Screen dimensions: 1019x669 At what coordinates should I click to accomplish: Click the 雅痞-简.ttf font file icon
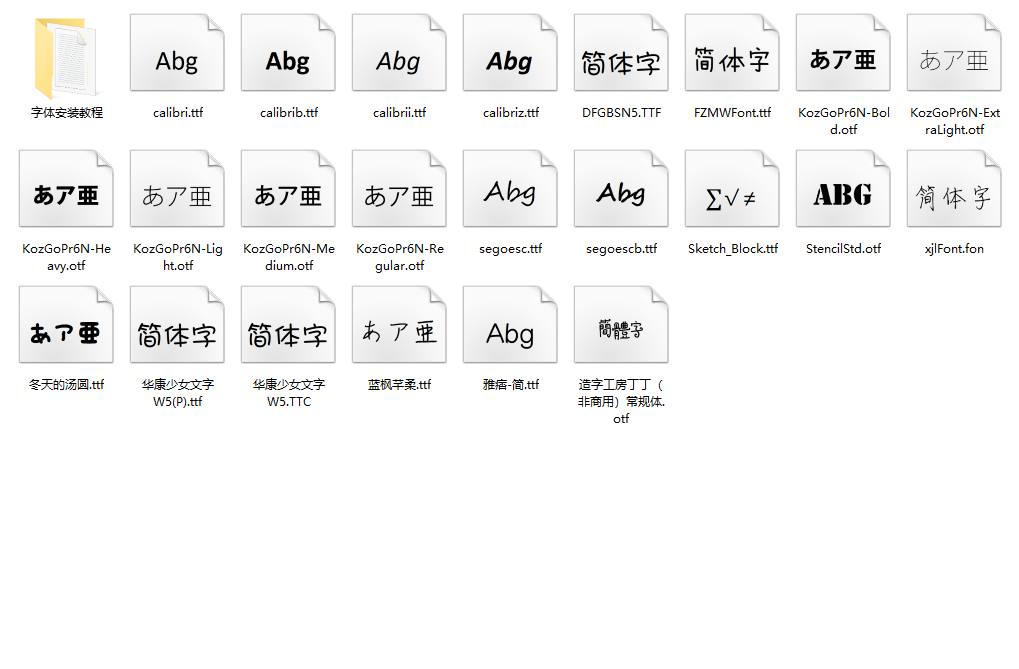tap(510, 324)
